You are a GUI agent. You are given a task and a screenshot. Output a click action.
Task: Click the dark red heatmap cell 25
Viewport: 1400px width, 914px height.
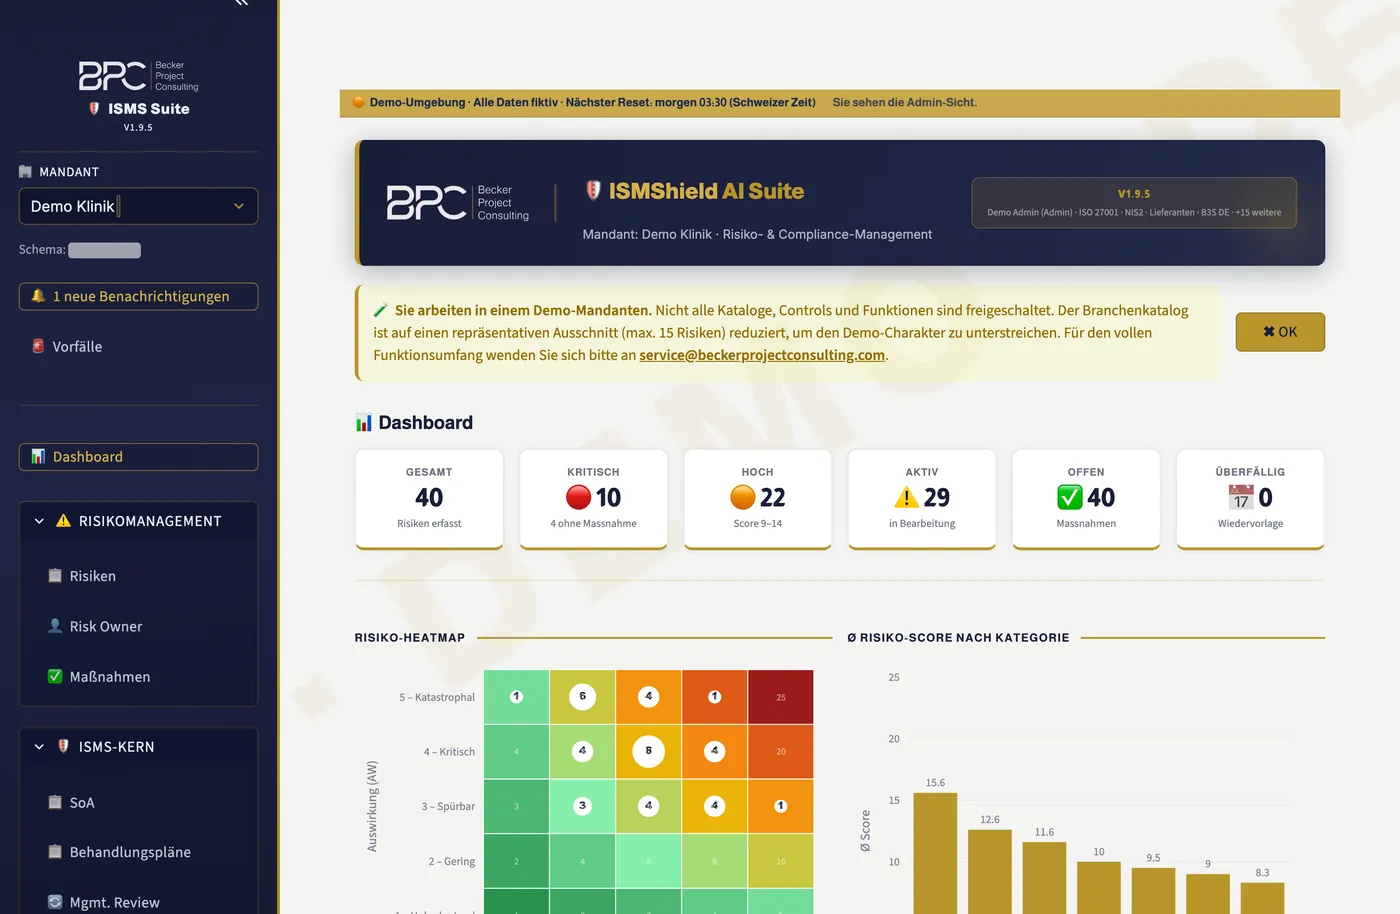click(781, 697)
